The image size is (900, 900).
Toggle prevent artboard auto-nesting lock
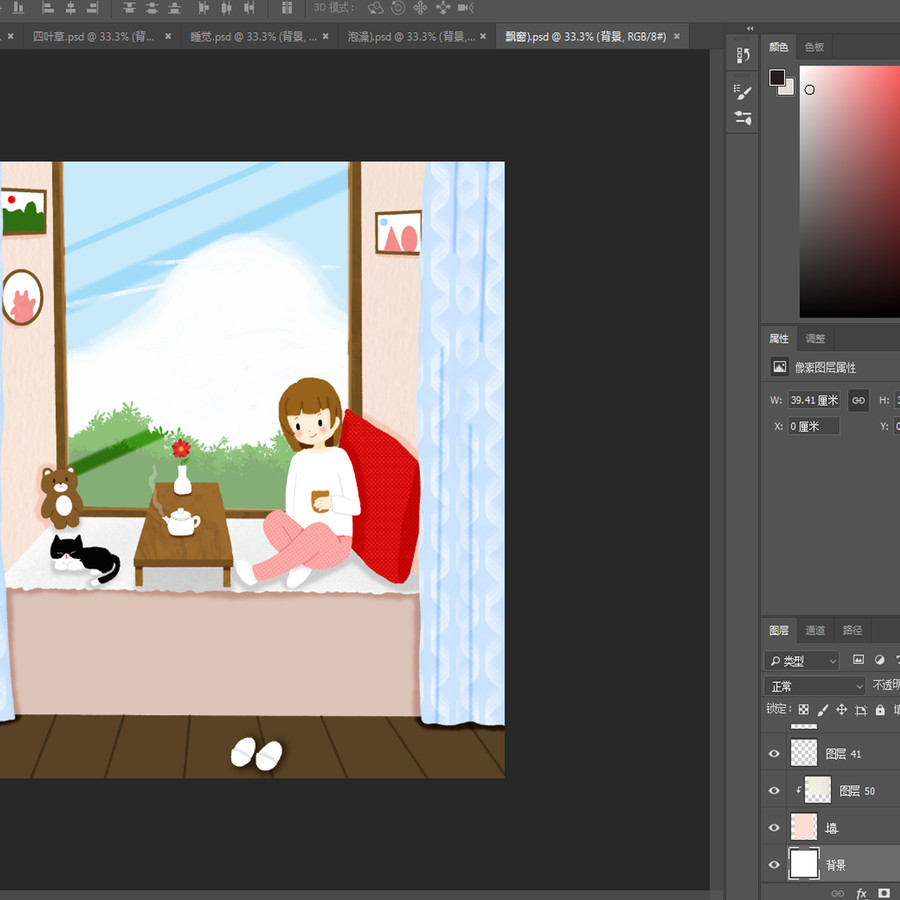861,710
